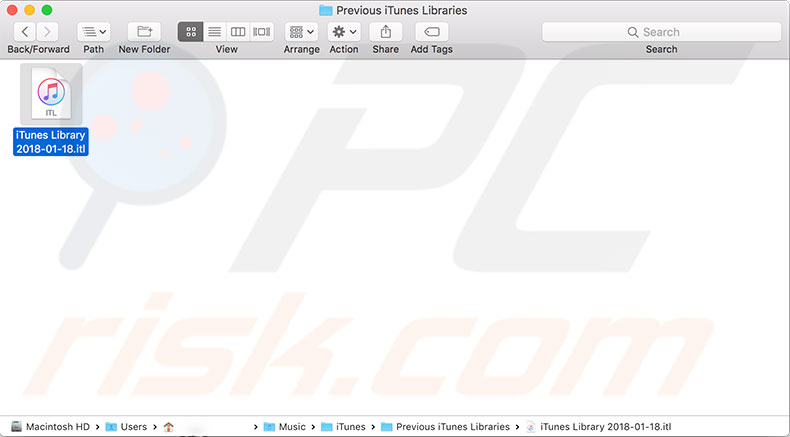Click iTunes folder in path bar
The width and height of the screenshot is (790, 437).
click(x=343, y=426)
